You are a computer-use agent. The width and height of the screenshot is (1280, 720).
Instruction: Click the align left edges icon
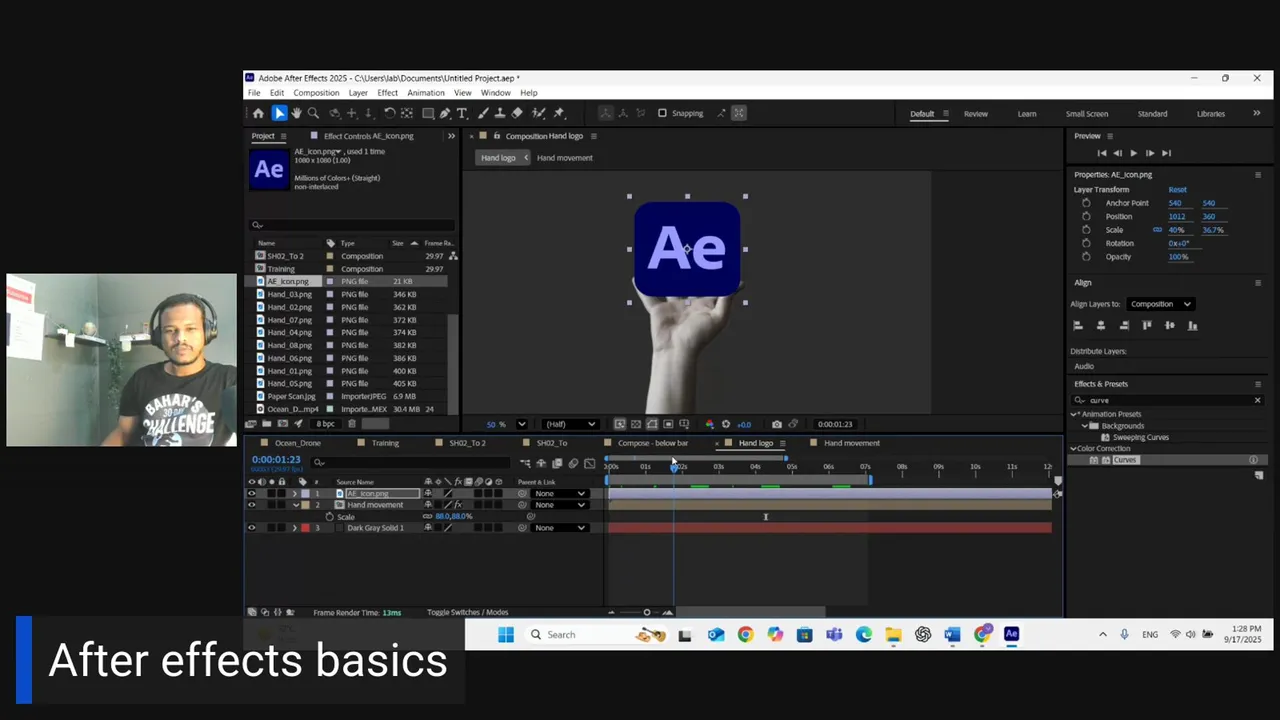1078,325
